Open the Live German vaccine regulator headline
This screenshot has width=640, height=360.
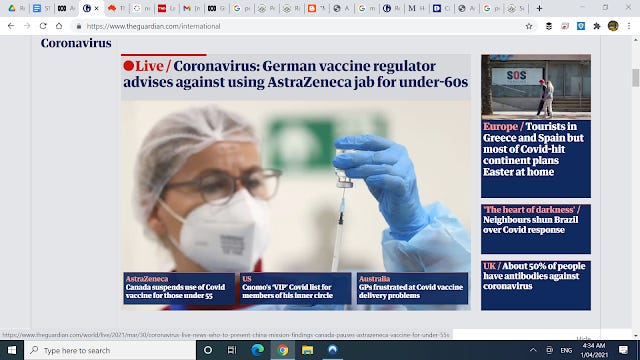(296, 74)
